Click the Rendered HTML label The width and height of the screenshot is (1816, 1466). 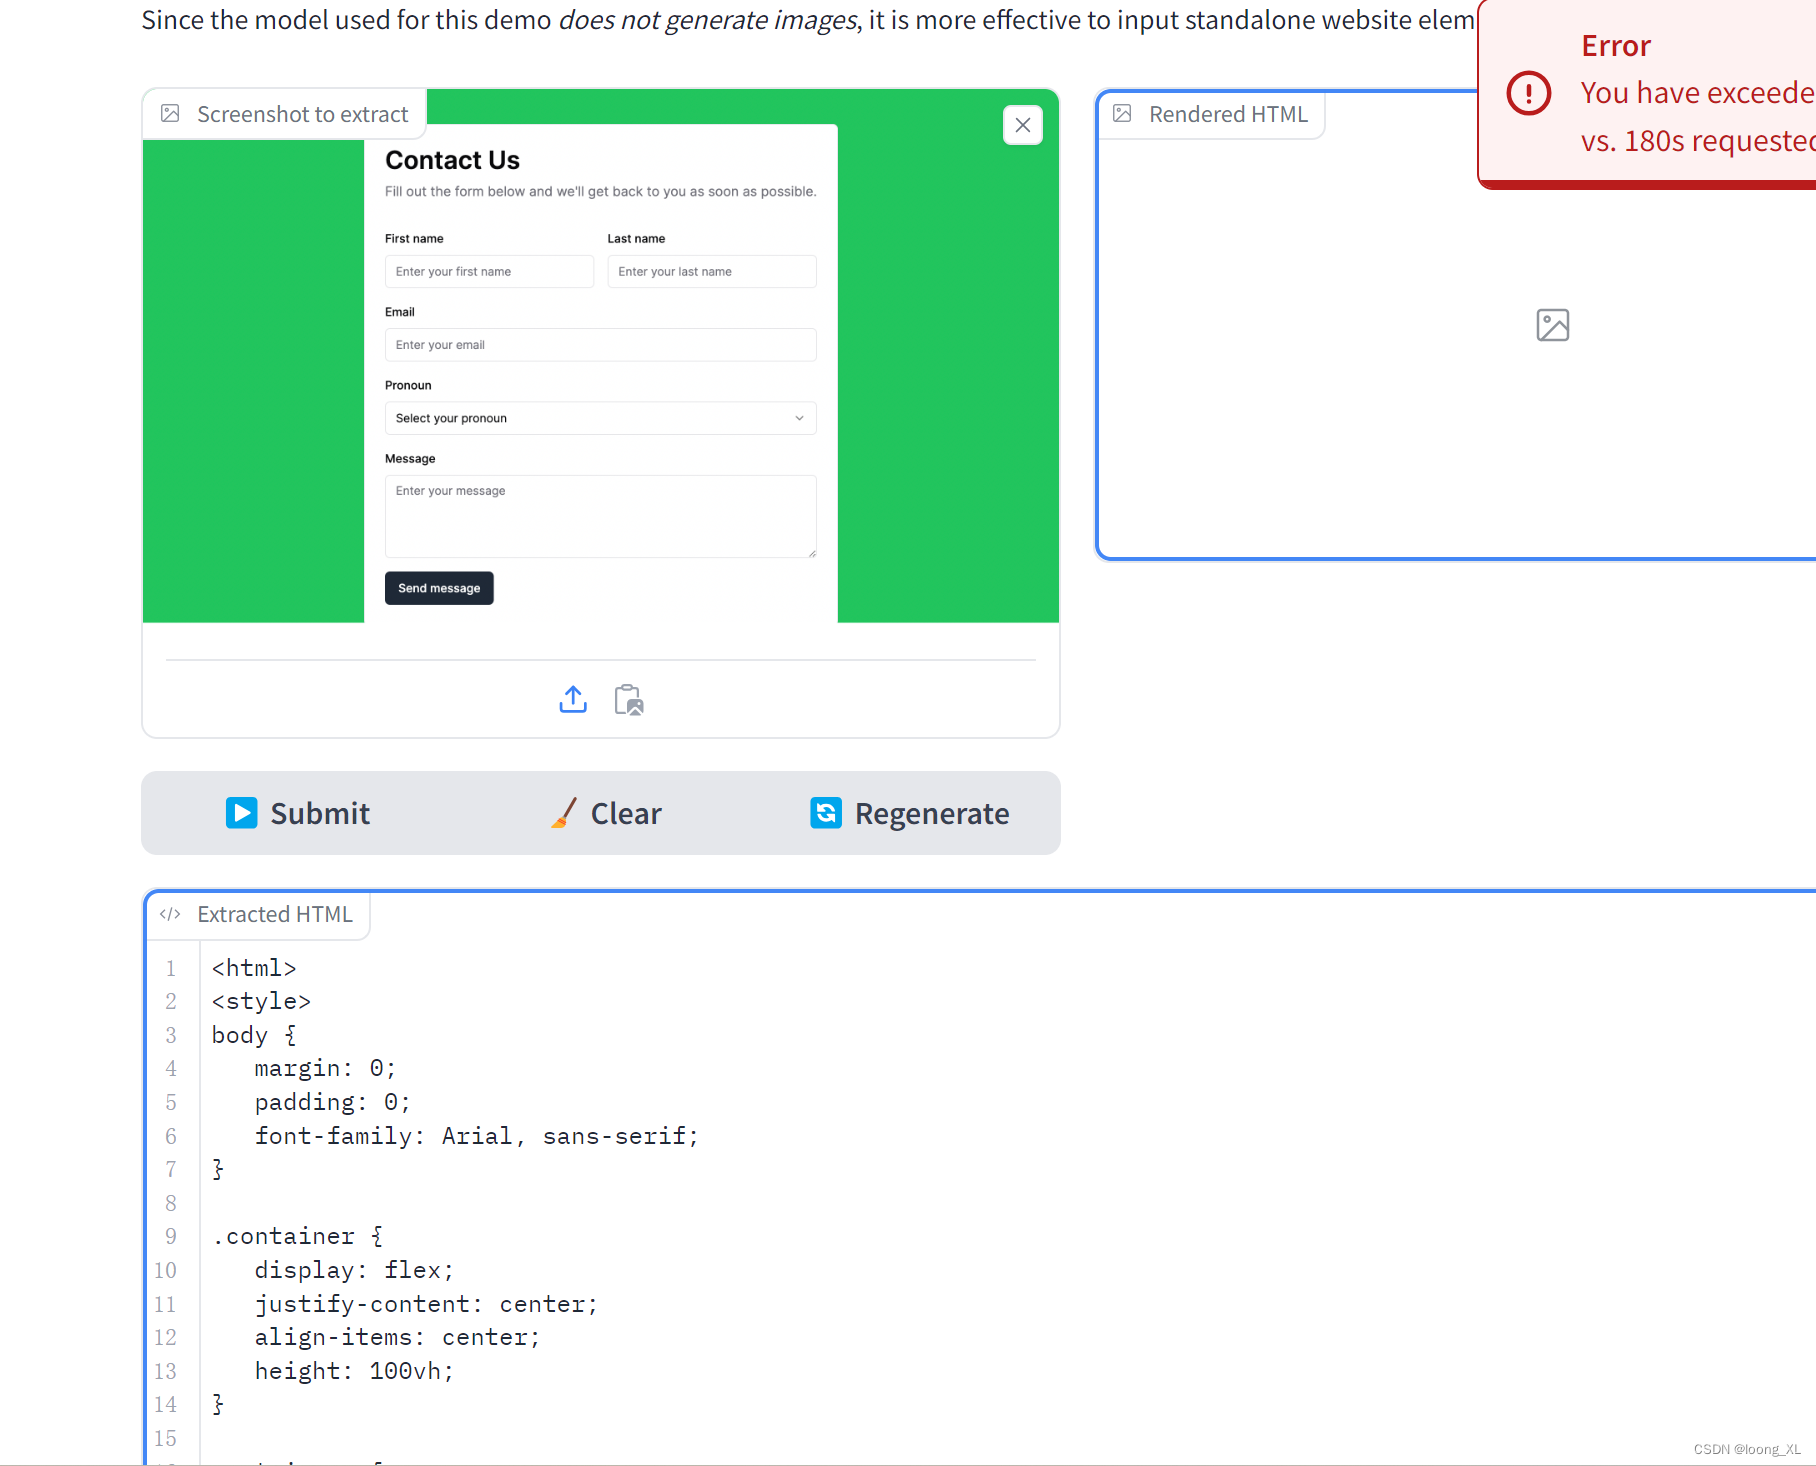[x=1228, y=114]
